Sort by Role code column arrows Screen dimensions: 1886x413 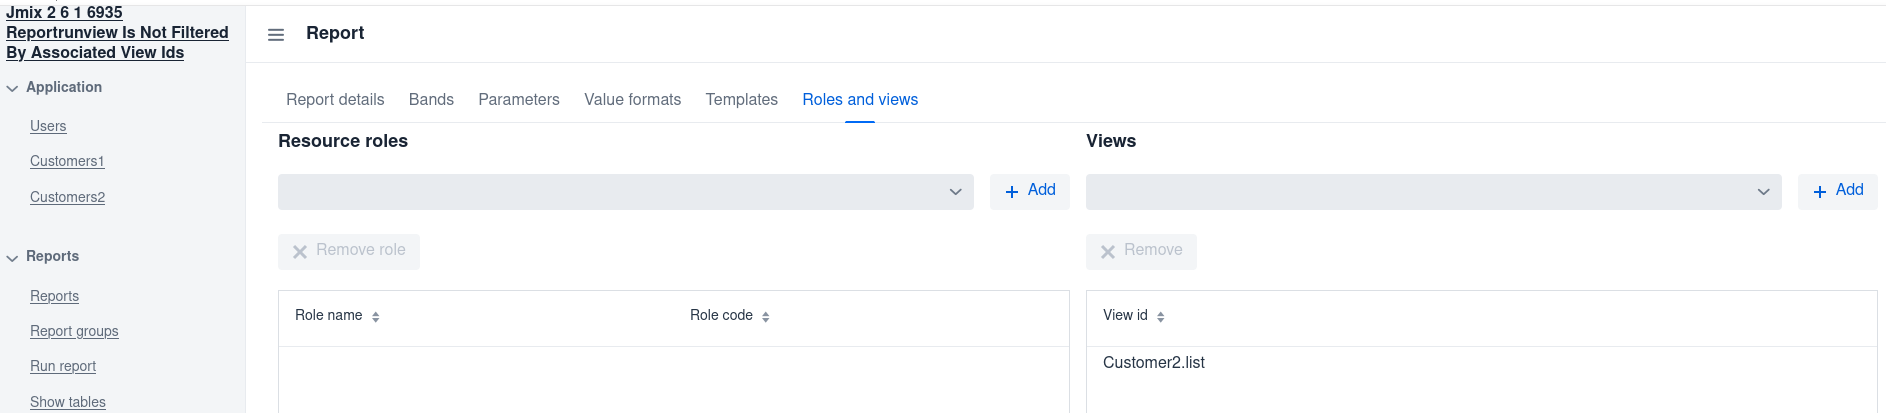pos(766,317)
